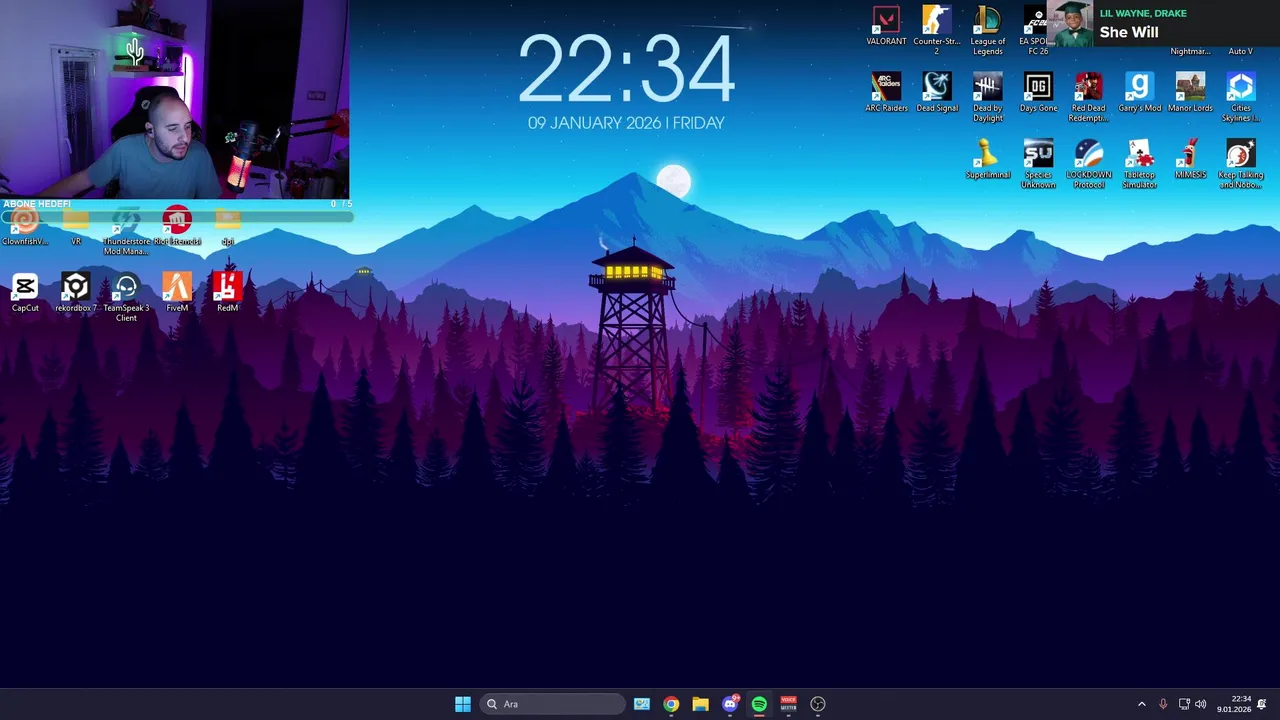Switch to OBS Studio in the taskbar
Image resolution: width=1280 pixels, height=720 pixels.
818,704
